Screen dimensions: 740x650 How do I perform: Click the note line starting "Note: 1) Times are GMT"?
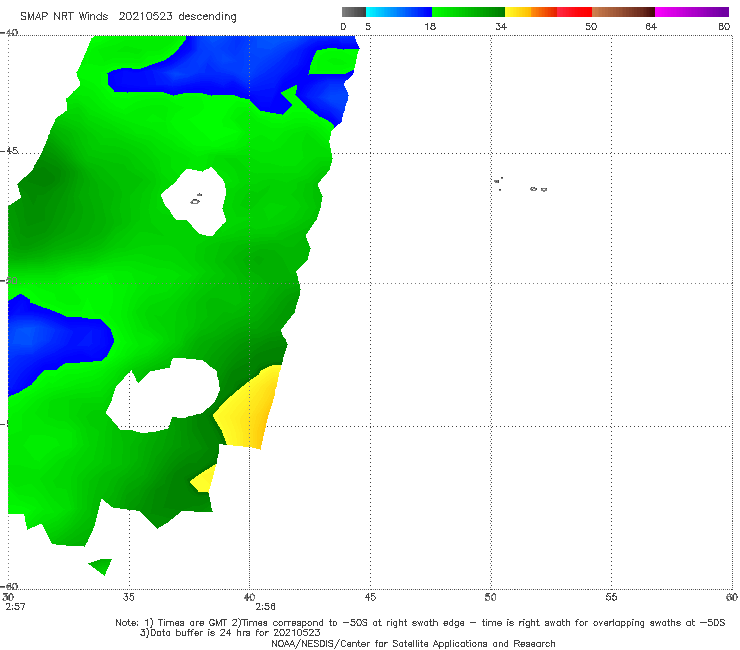[x=420, y=623]
